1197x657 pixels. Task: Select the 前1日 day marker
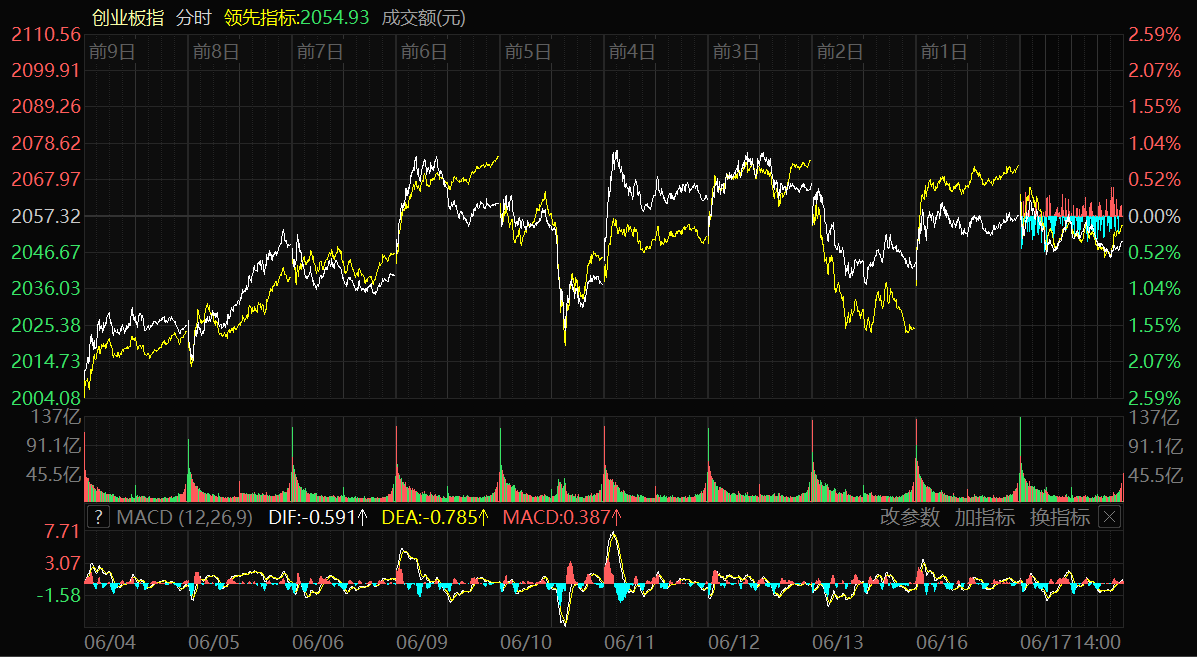click(943, 51)
